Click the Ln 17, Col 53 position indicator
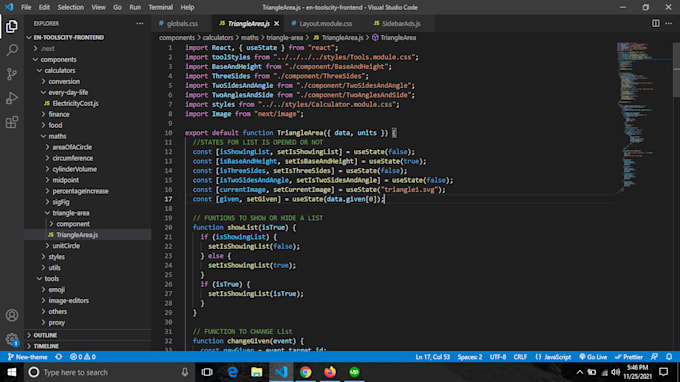680x382 pixels. click(x=432, y=357)
